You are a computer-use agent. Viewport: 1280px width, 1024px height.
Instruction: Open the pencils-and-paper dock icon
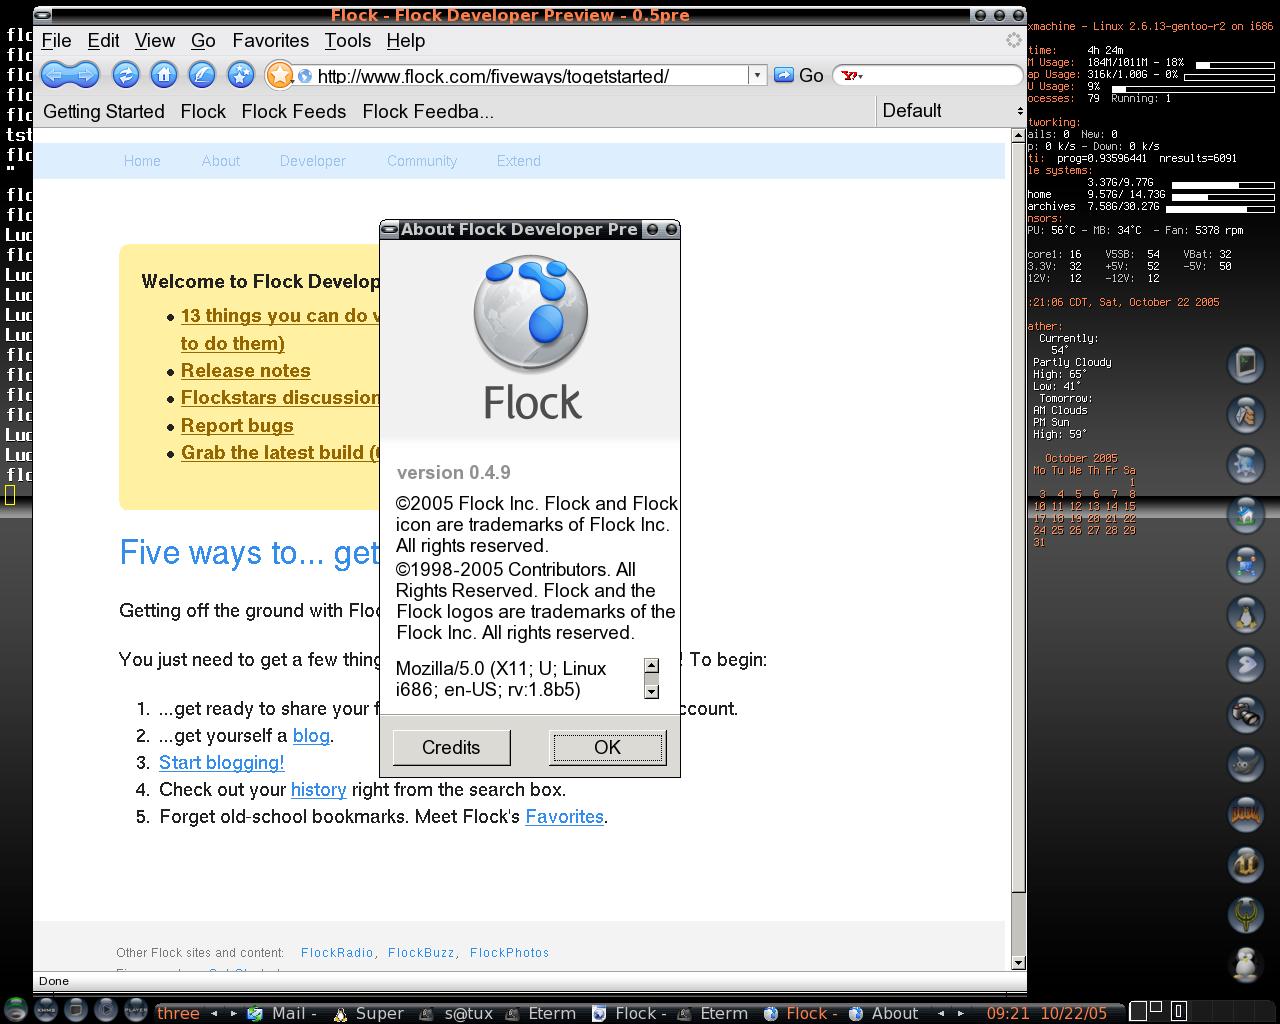coord(1246,414)
